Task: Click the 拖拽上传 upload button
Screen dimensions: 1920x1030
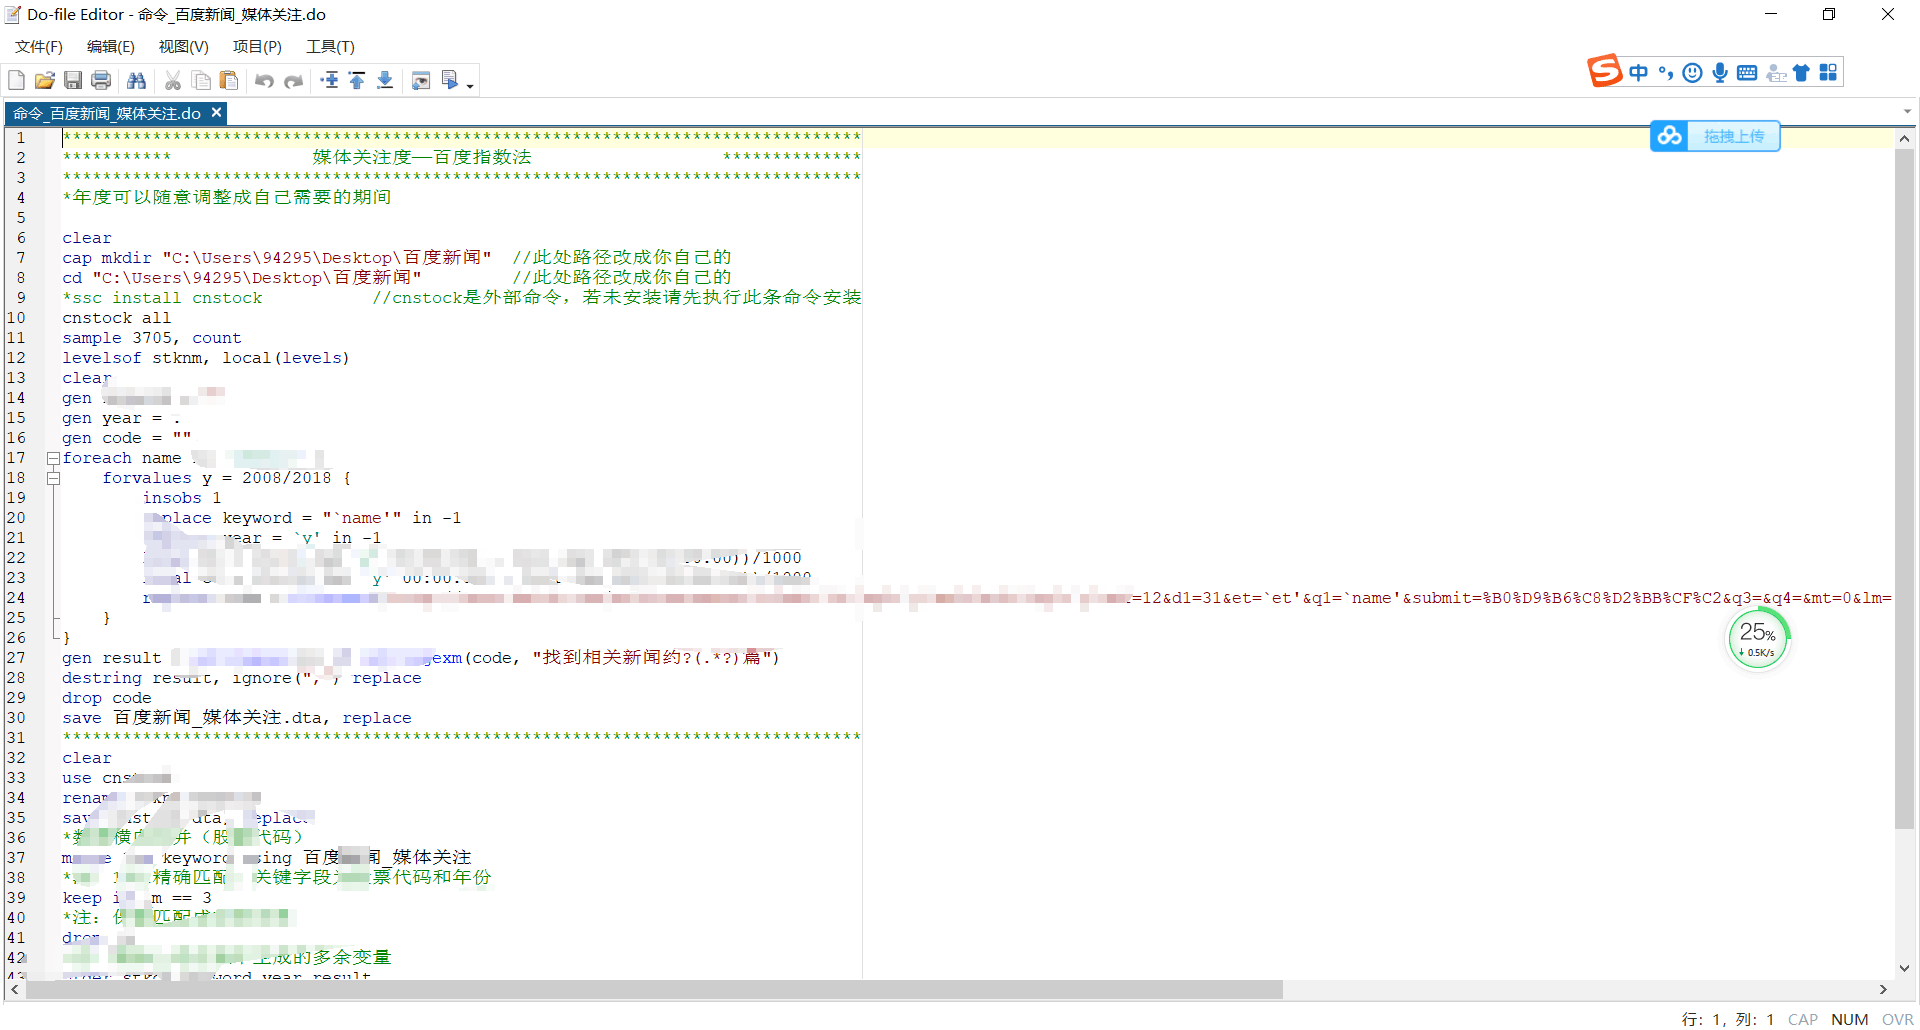Action: point(1734,136)
